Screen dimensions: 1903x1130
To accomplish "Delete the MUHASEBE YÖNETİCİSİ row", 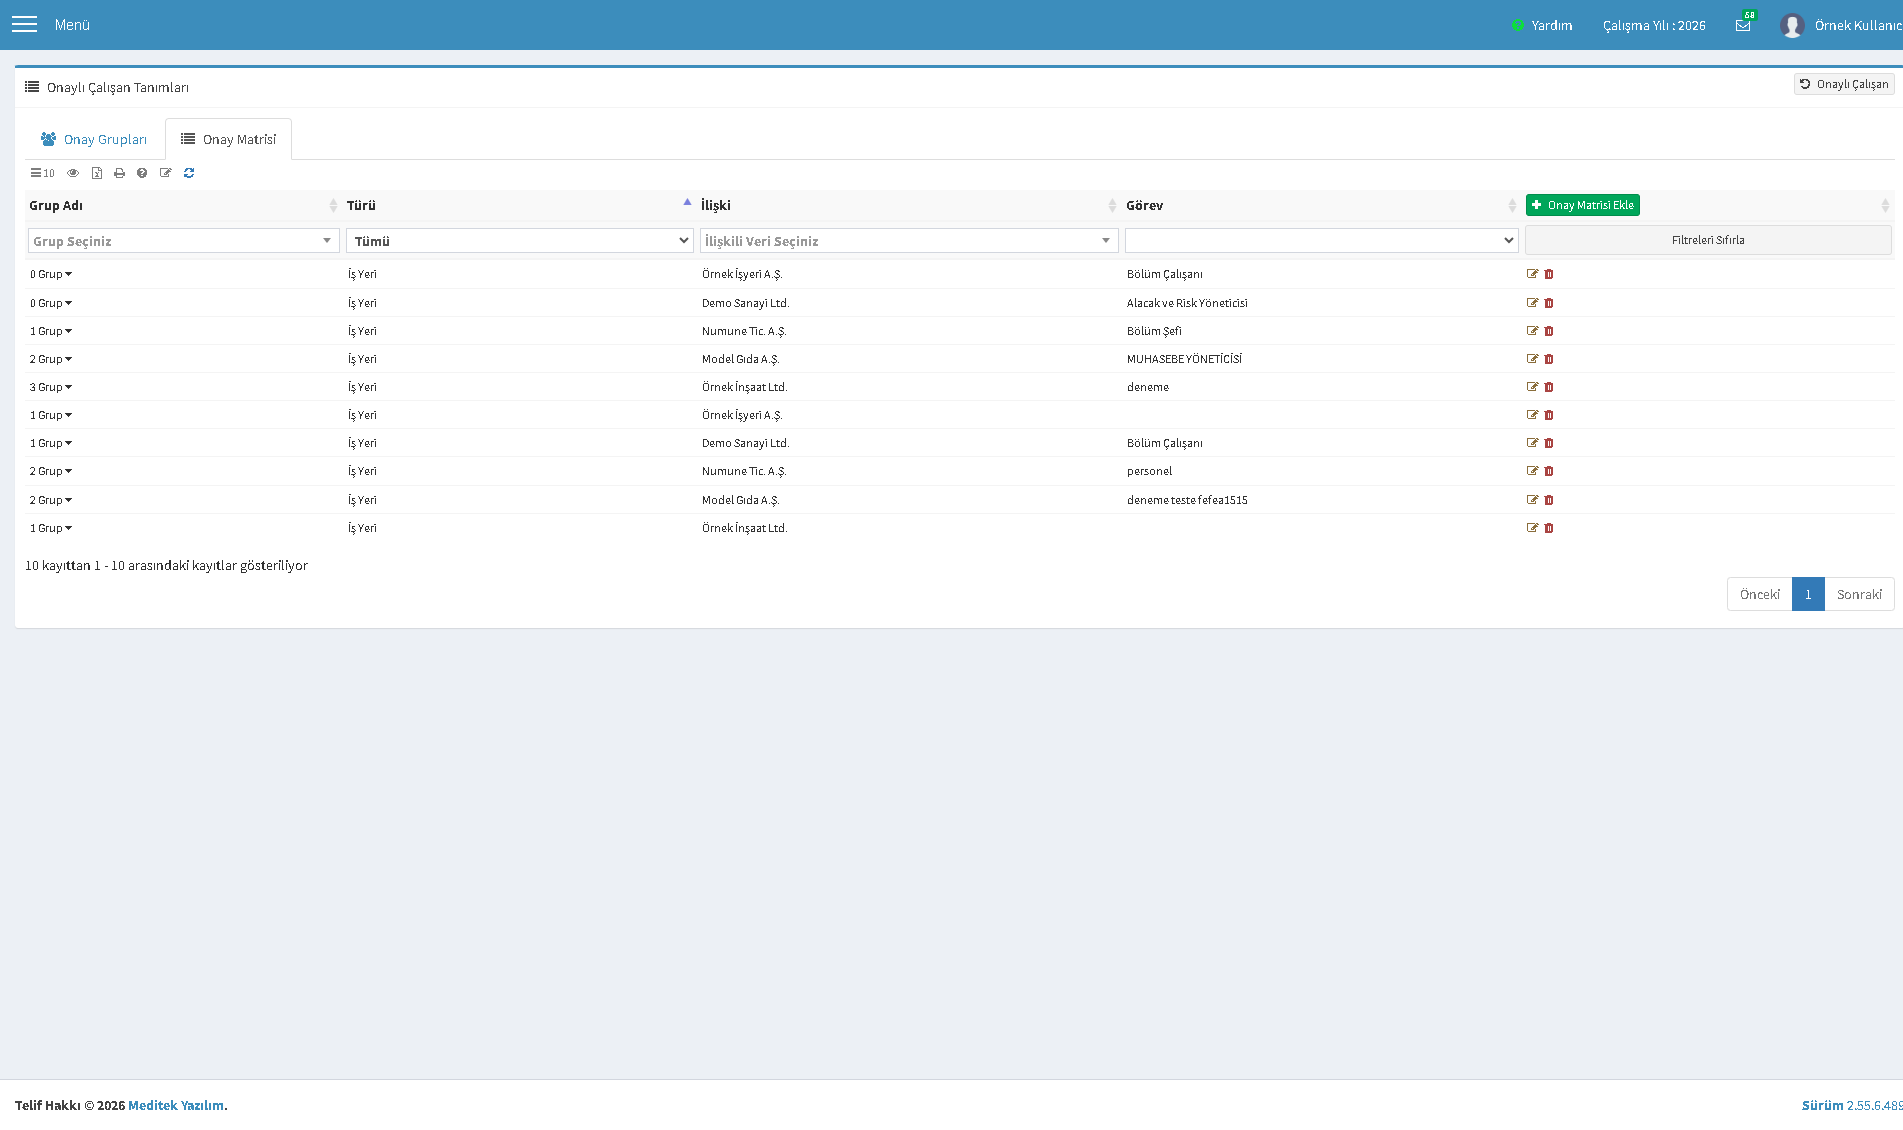I will tap(1549, 359).
